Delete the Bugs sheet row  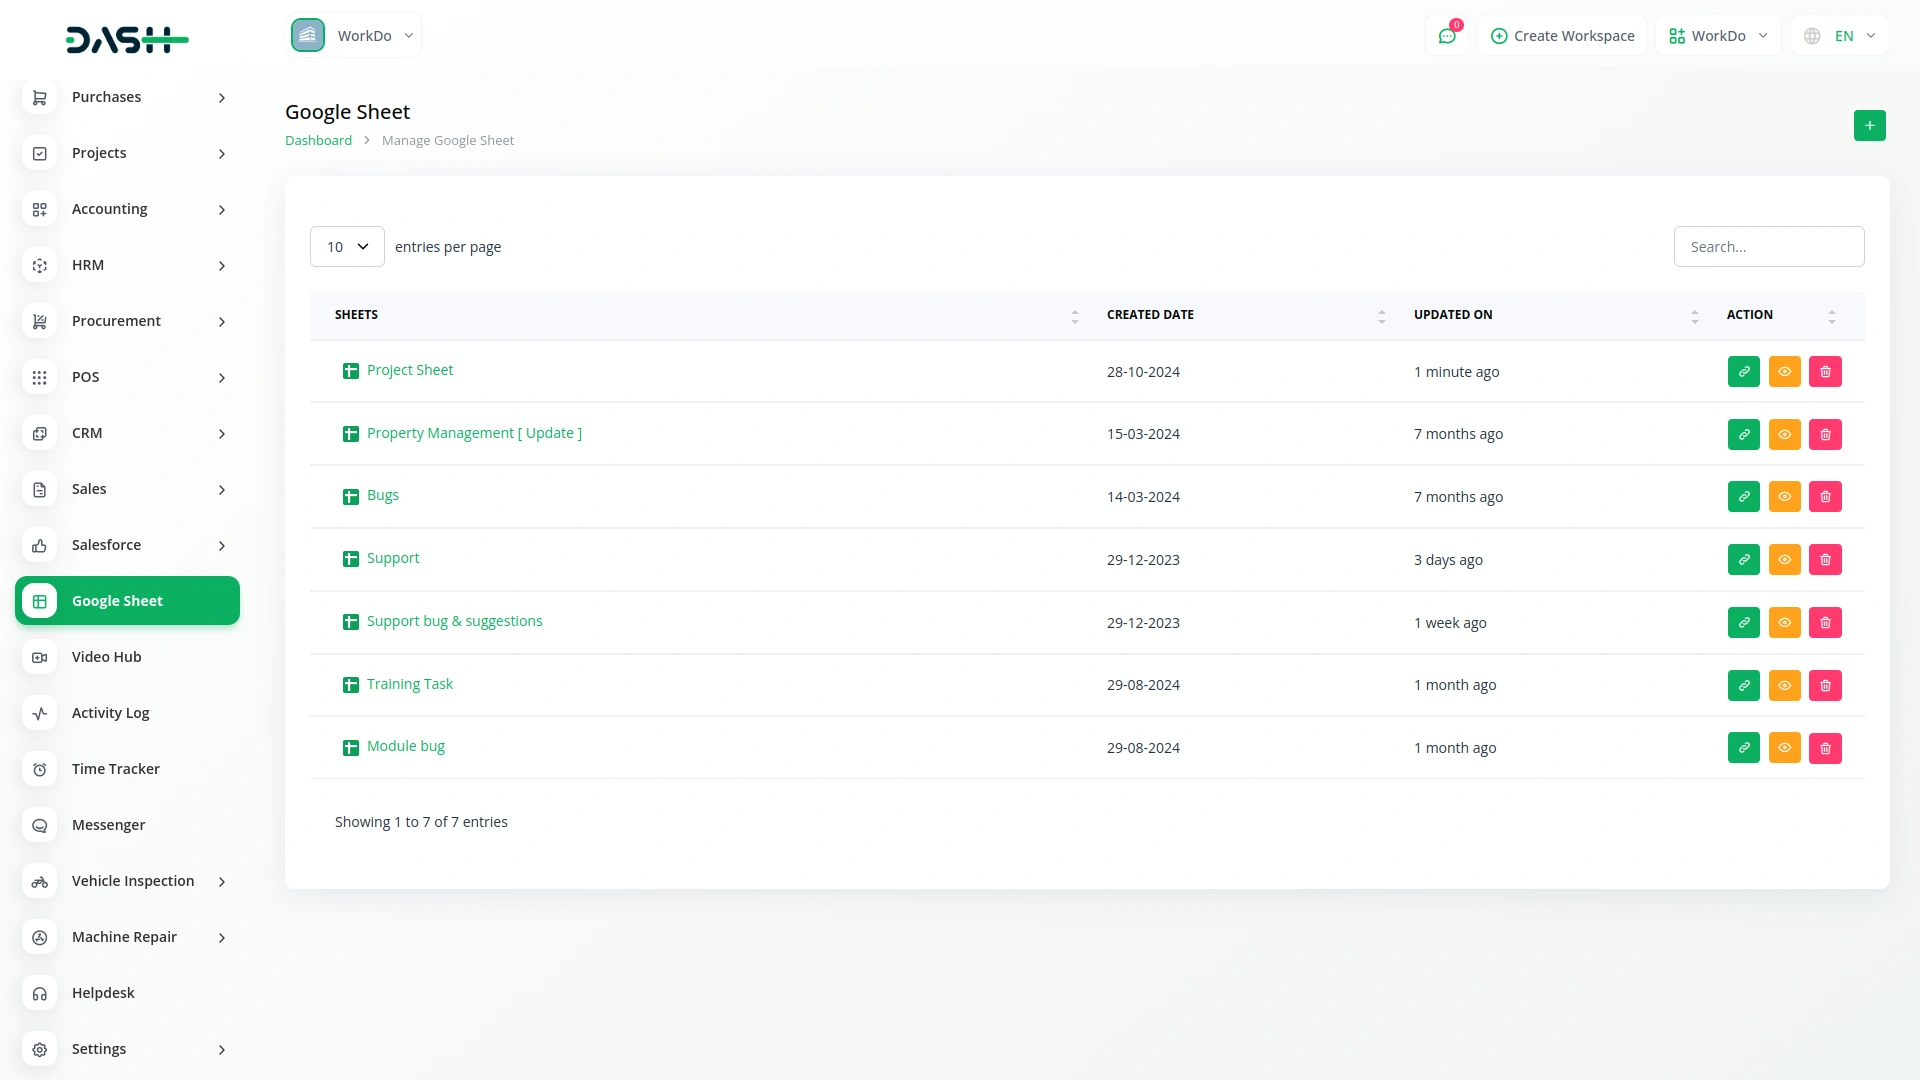[1826, 497]
